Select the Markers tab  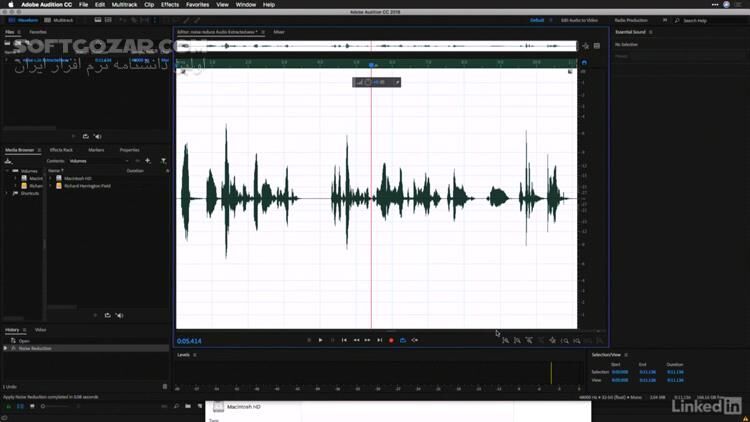coord(96,150)
